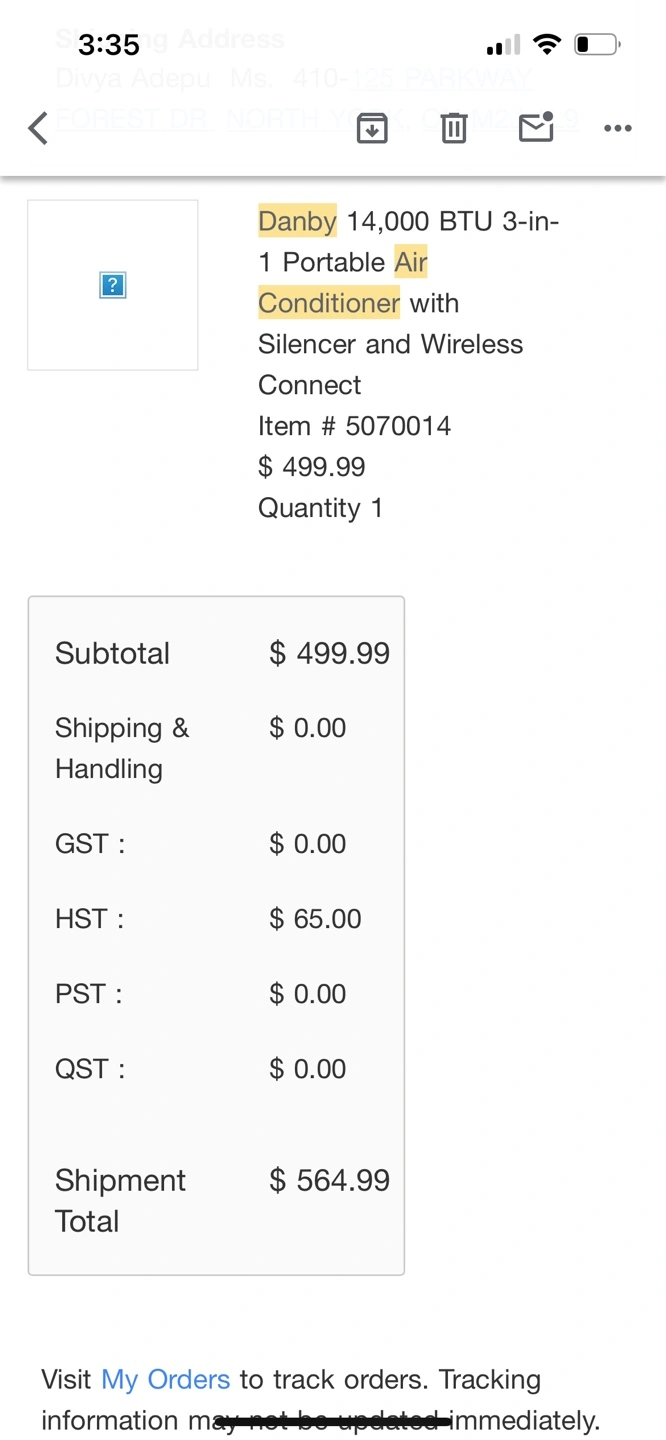Viewport: 666px width, 1440px height.
Task: Tap the battery indicator in status bar
Action: (x=597, y=44)
